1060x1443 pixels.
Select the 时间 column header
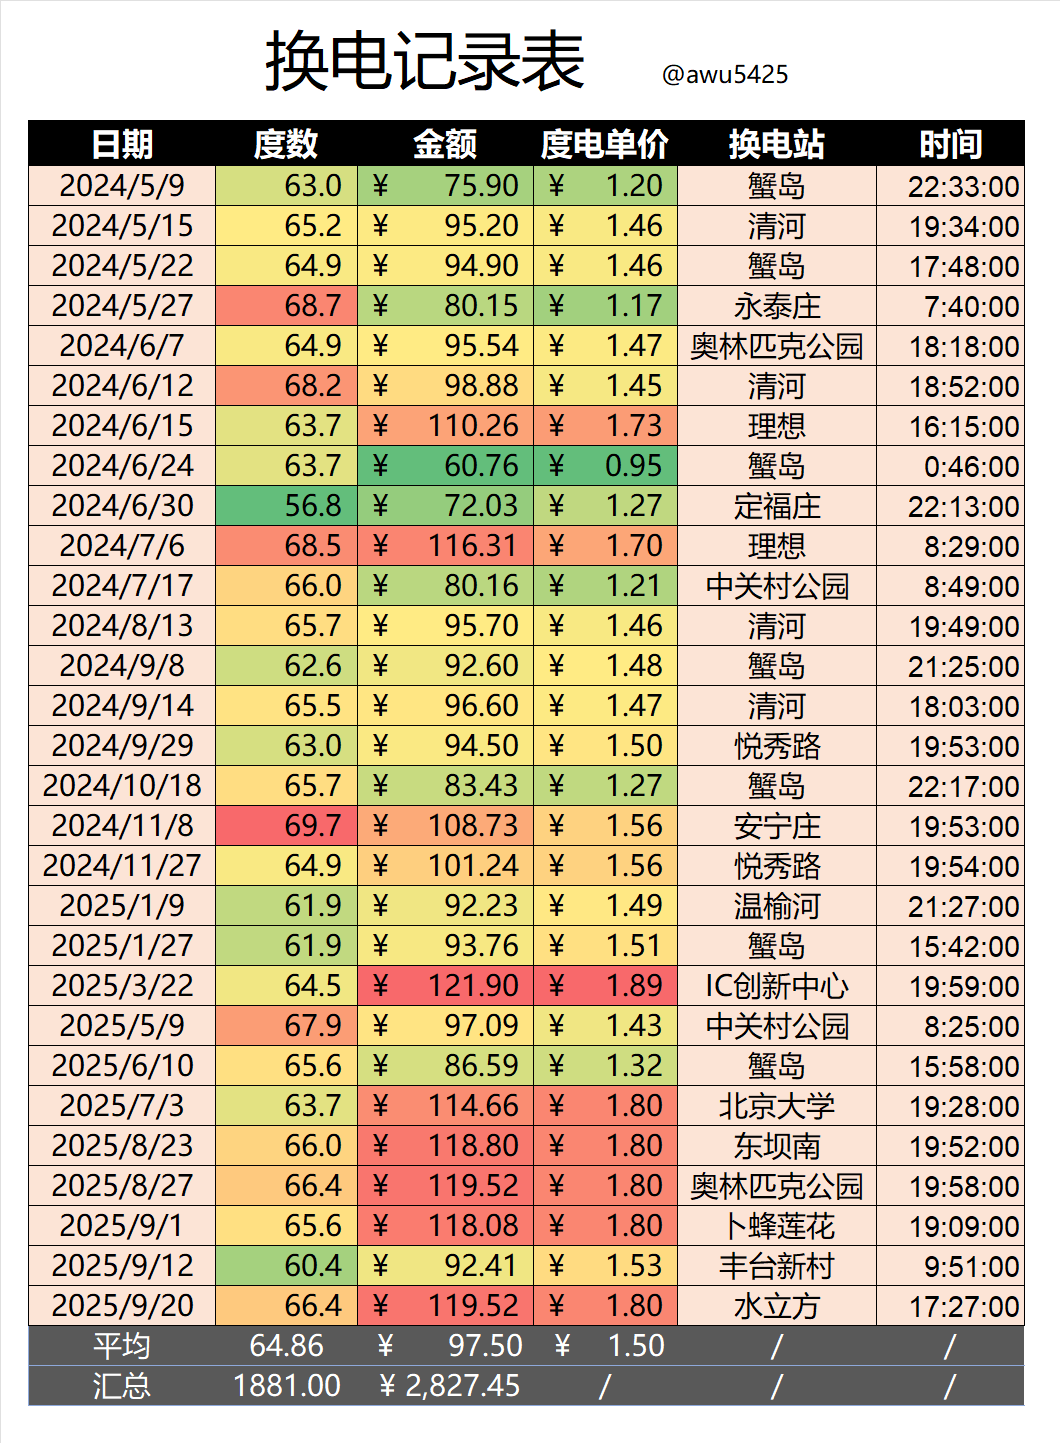coord(950,144)
